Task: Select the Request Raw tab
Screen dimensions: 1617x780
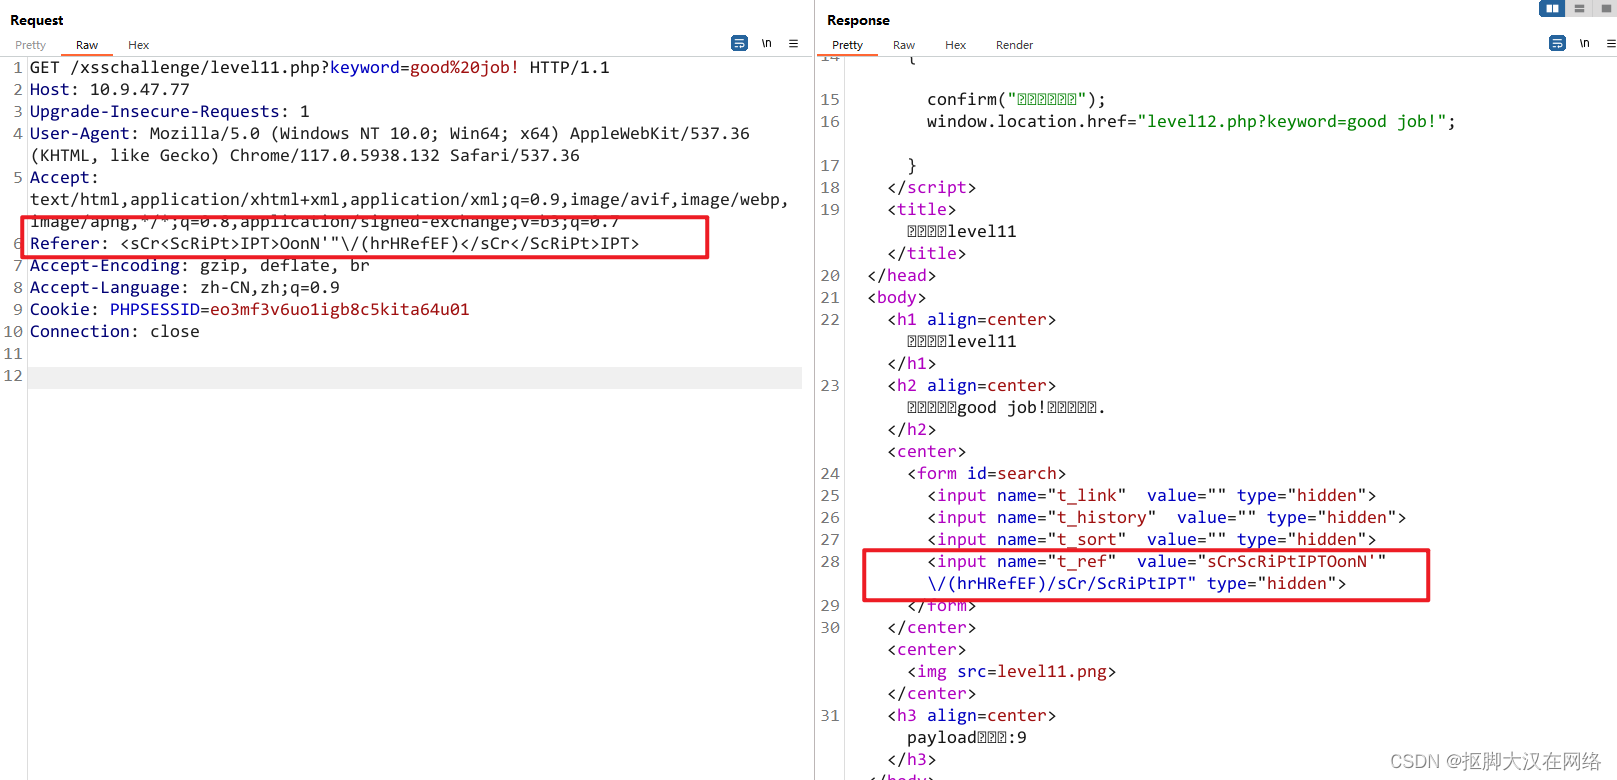Action: coord(87,45)
